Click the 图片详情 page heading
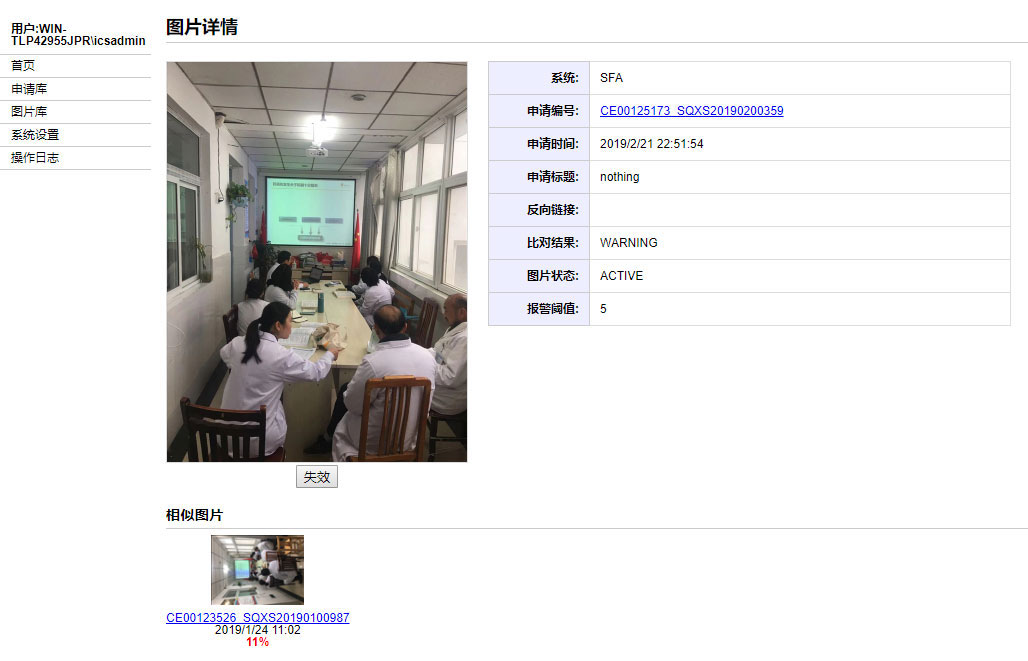Screen dimensions: 1028x661 [202, 27]
